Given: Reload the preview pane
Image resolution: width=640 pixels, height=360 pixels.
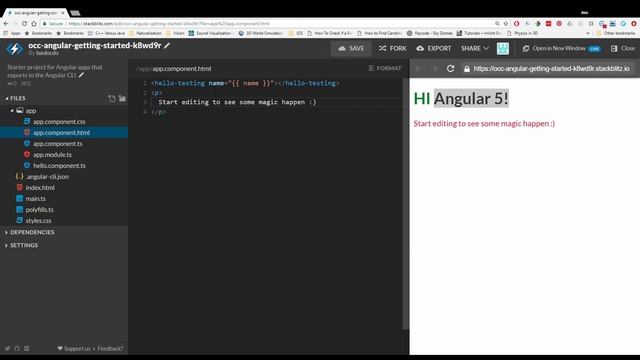Looking at the screenshot, I should (450, 69).
